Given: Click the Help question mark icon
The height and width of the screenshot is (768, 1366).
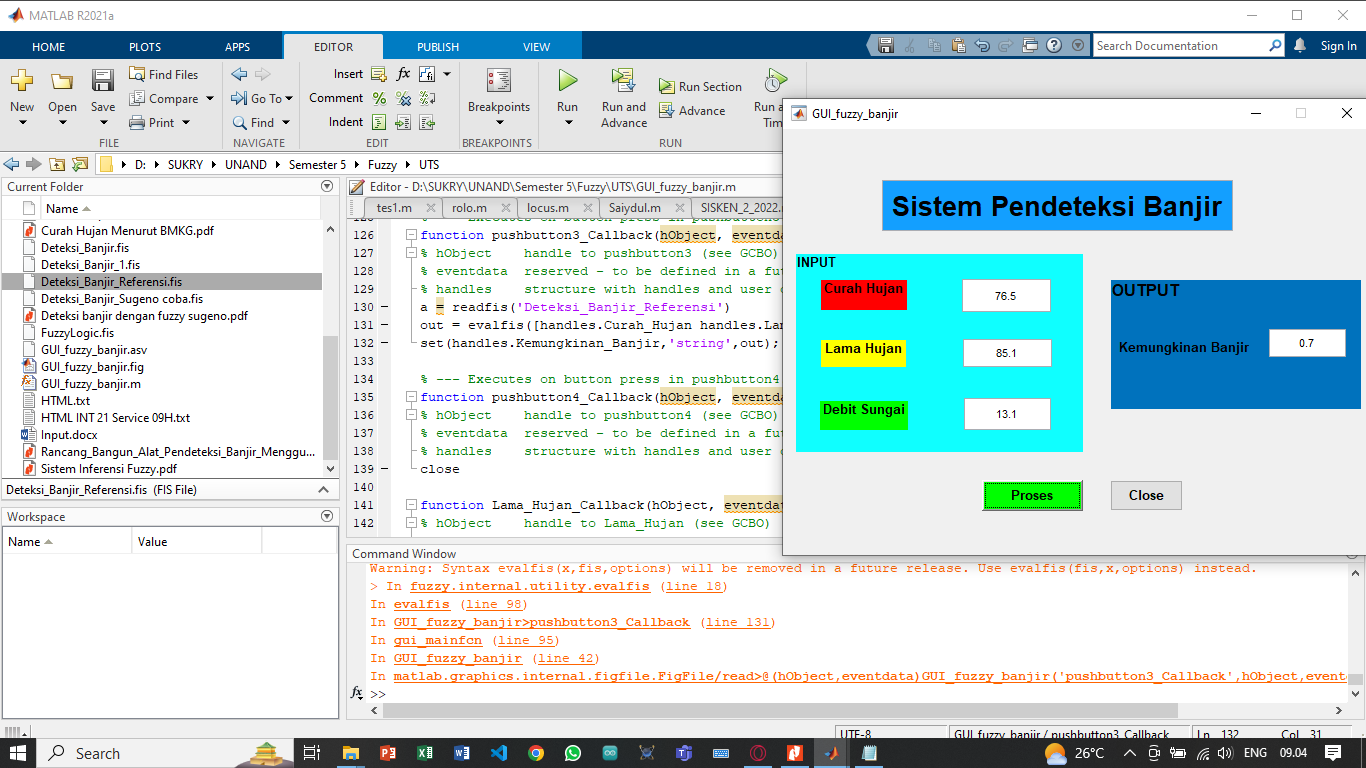Looking at the screenshot, I should click(x=1054, y=46).
